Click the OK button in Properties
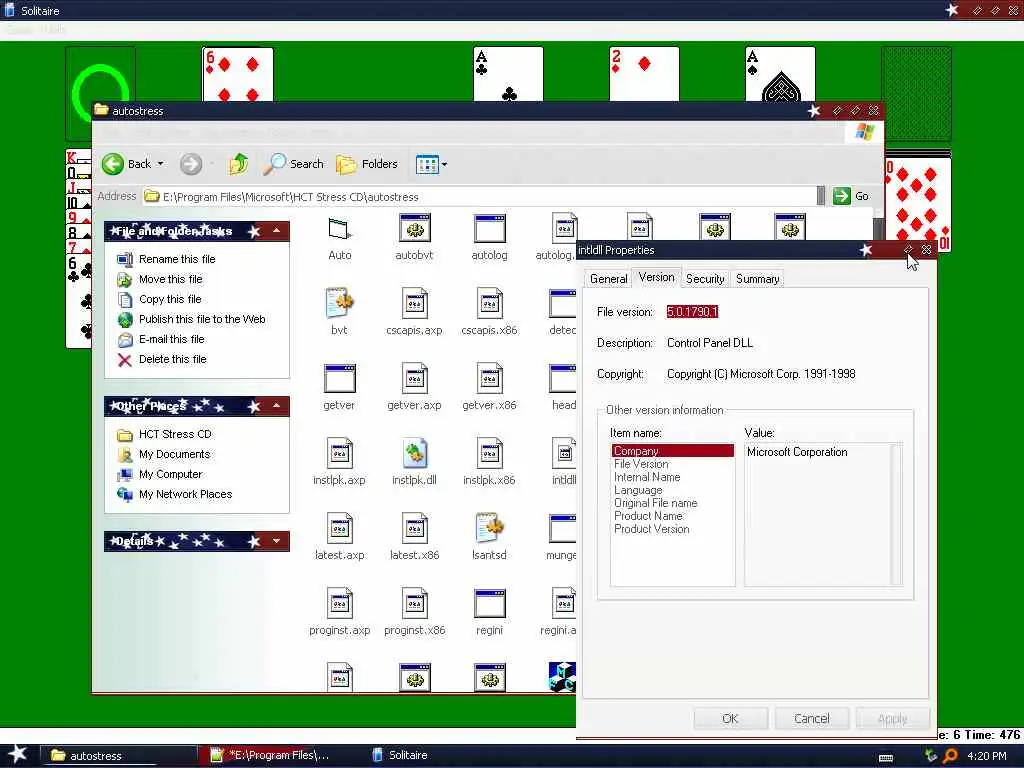Viewport: 1024px width, 768px height. (730, 718)
